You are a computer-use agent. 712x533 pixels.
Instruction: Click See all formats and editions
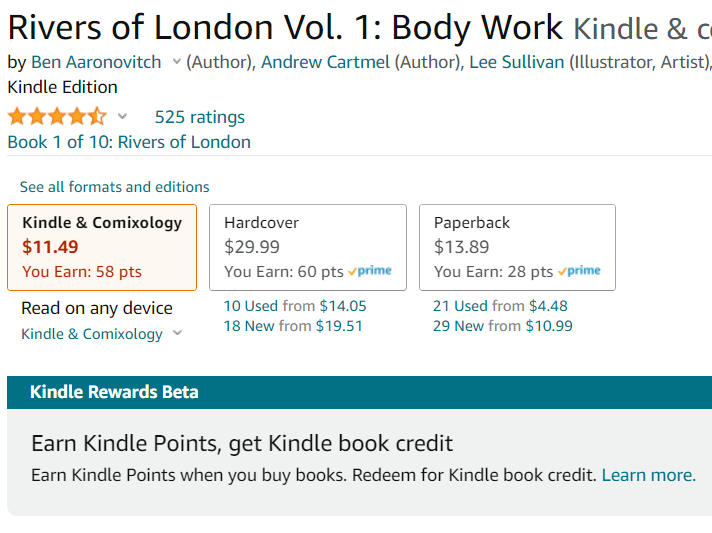[x=115, y=187]
